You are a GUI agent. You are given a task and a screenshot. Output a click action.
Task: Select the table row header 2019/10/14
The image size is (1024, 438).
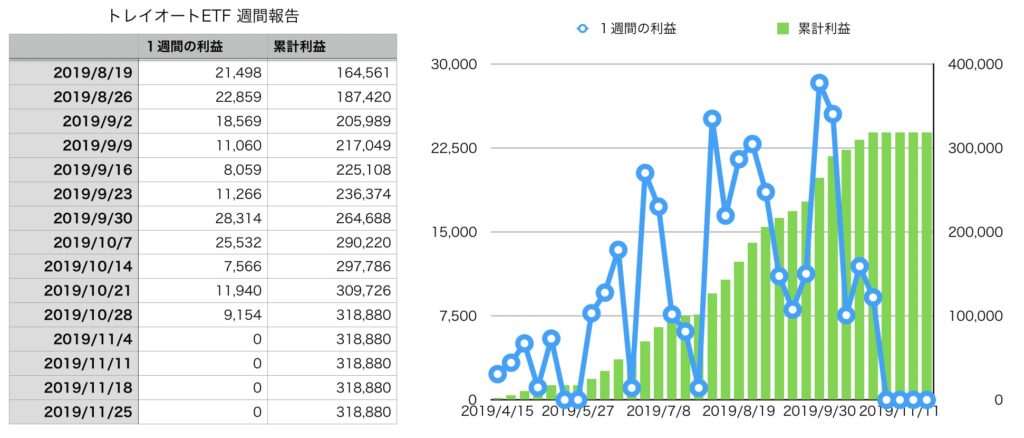[74, 266]
